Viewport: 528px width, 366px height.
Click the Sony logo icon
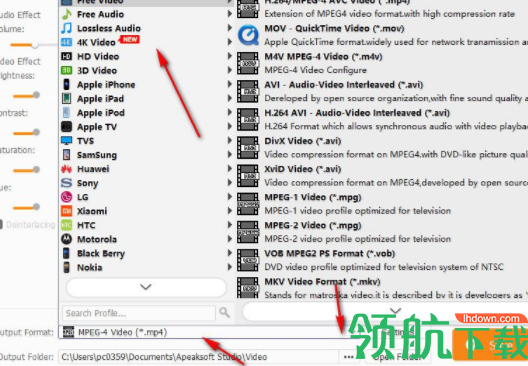coord(66,183)
